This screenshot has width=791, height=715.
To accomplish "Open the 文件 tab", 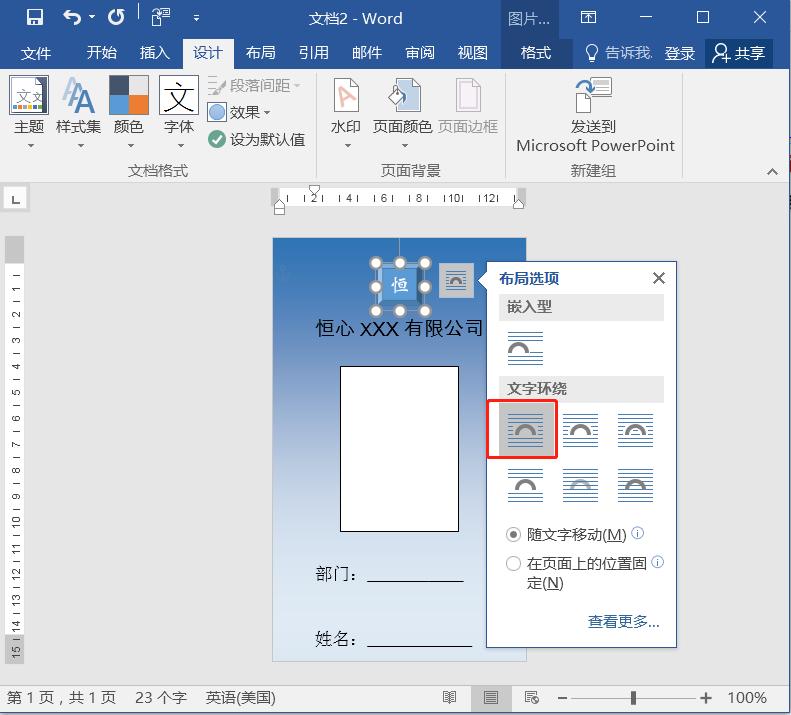I will pyautogui.click(x=36, y=53).
